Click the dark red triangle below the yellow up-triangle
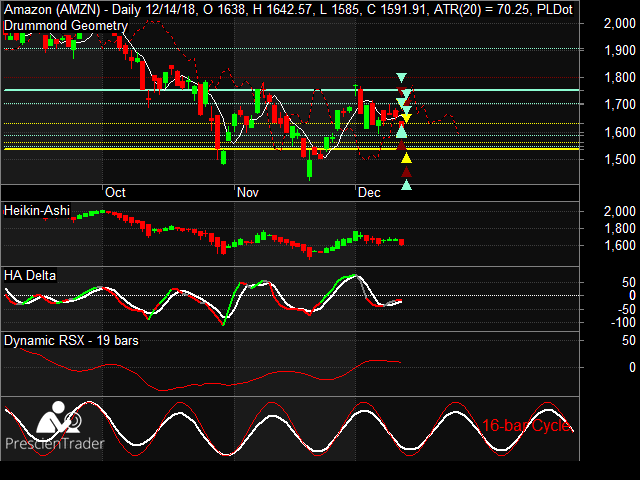This screenshot has width=640, height=480. (406, 172)
